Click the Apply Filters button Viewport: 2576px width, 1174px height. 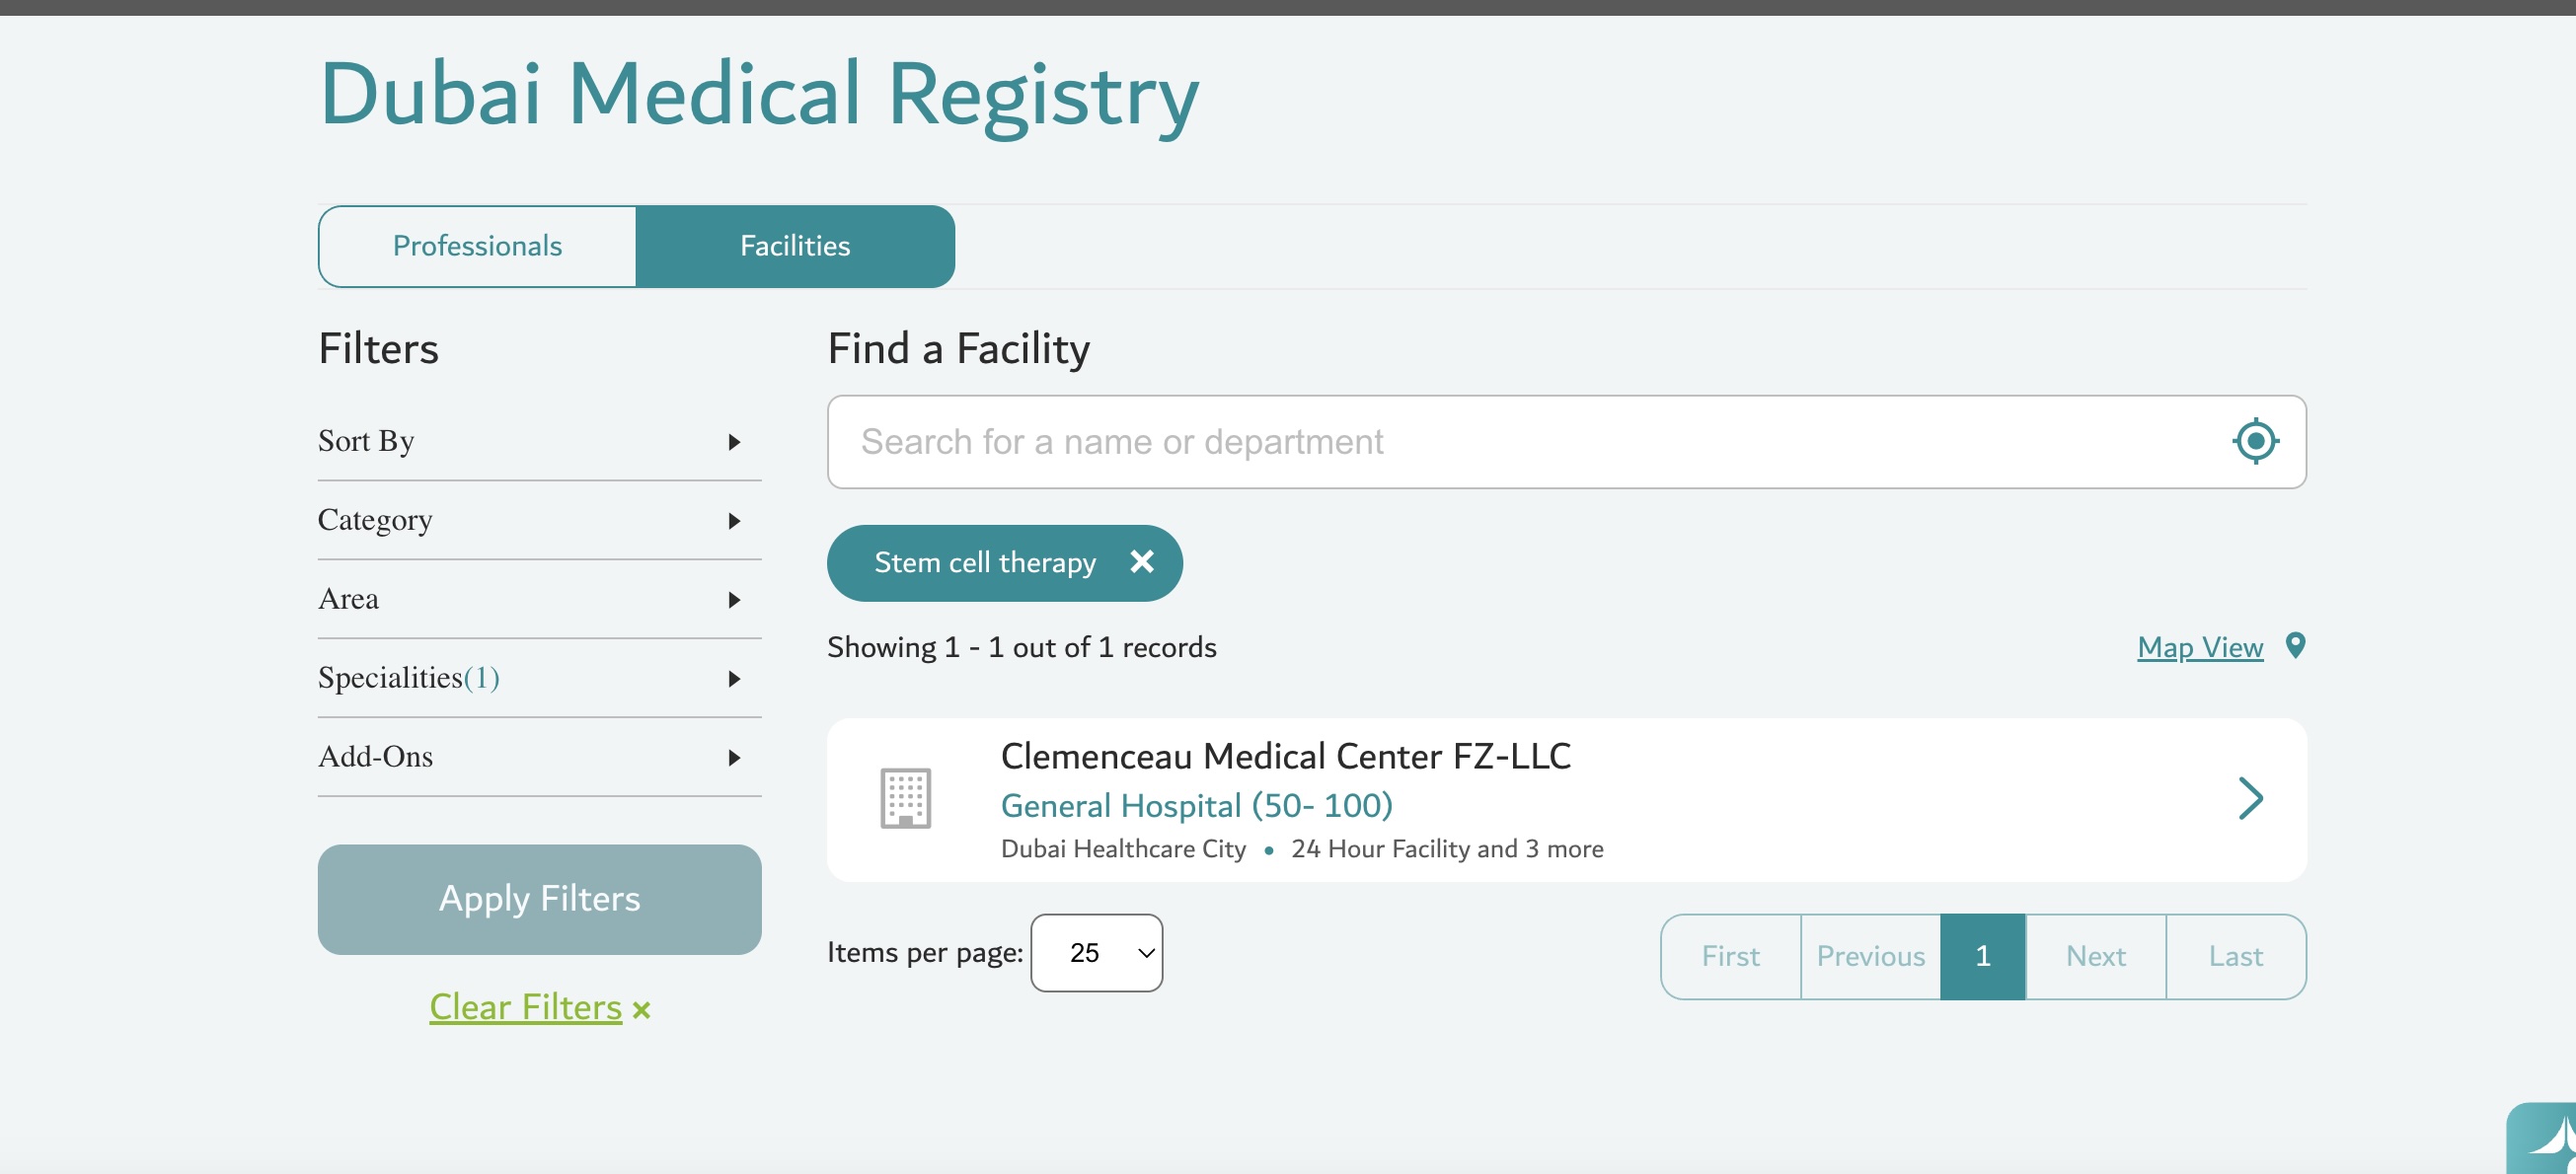(539, 899)
